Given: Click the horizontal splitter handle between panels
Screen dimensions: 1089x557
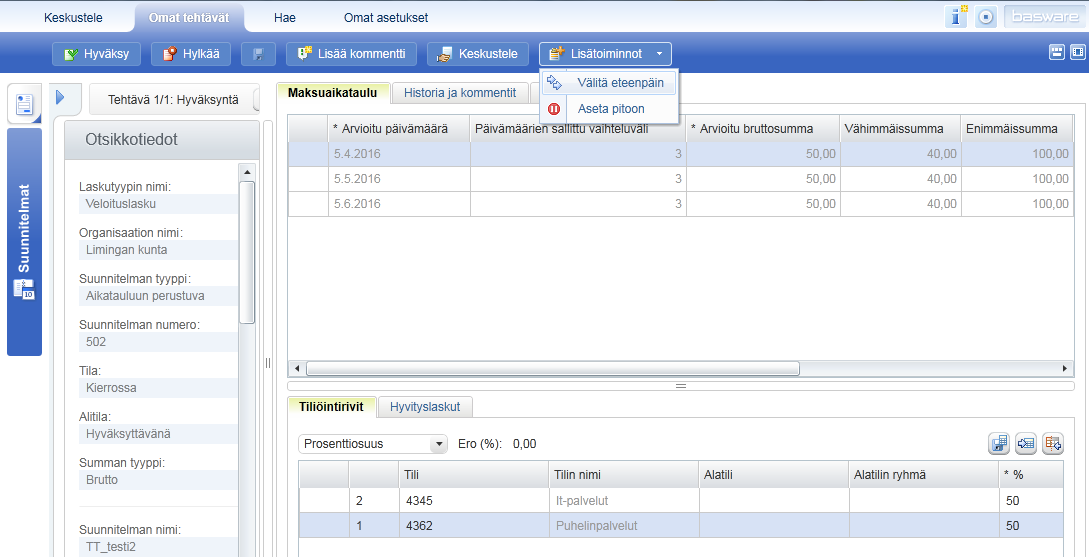Looking at the screenshot, I should click(681, 385).
